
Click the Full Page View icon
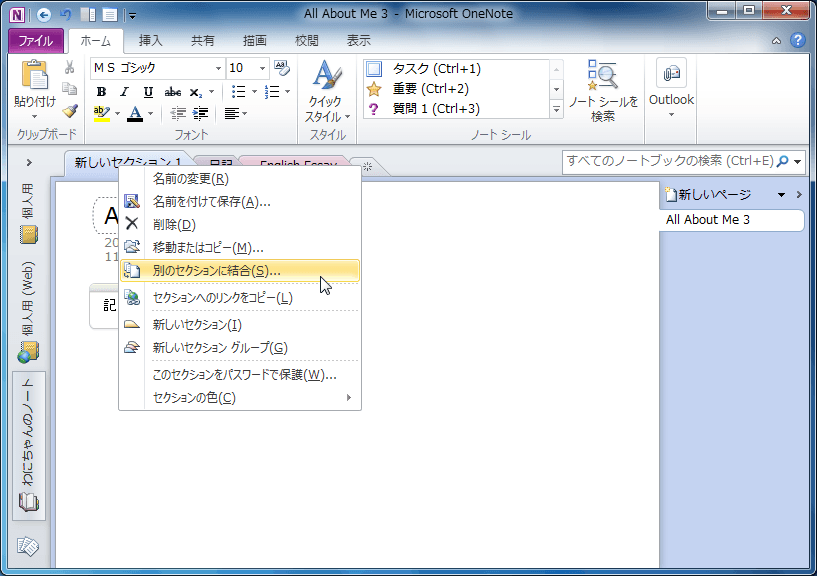tap(109, 15)
